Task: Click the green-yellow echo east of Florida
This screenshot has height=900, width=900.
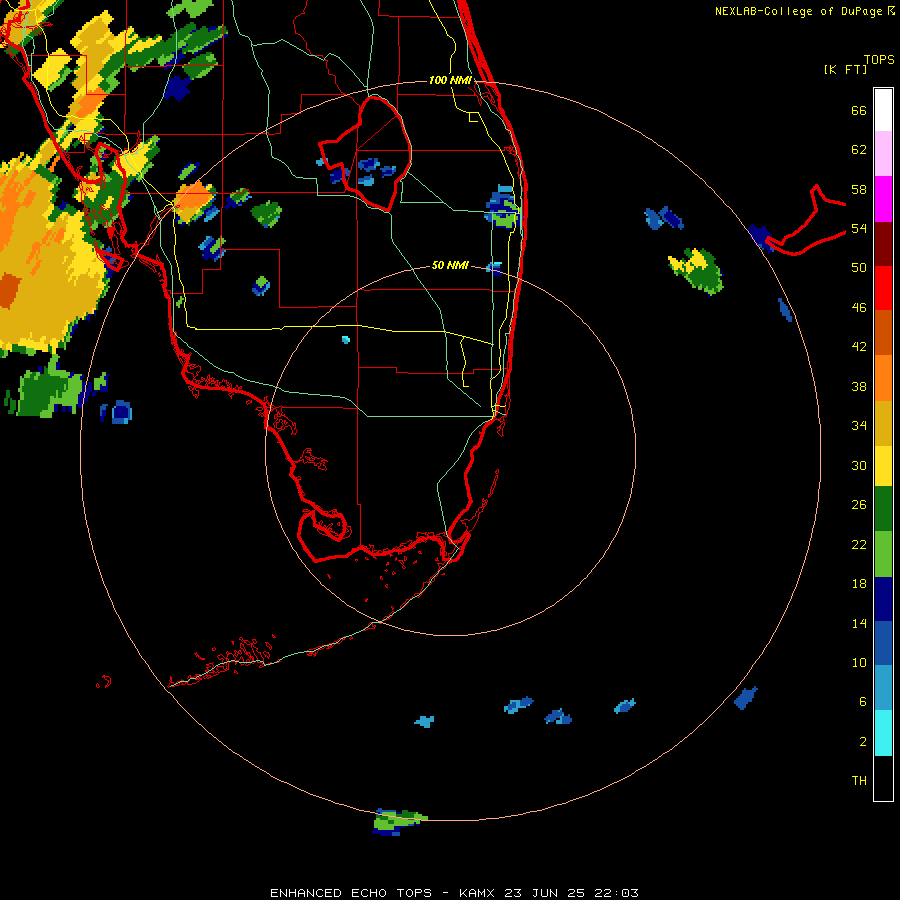Action: (x=696, y=270)
